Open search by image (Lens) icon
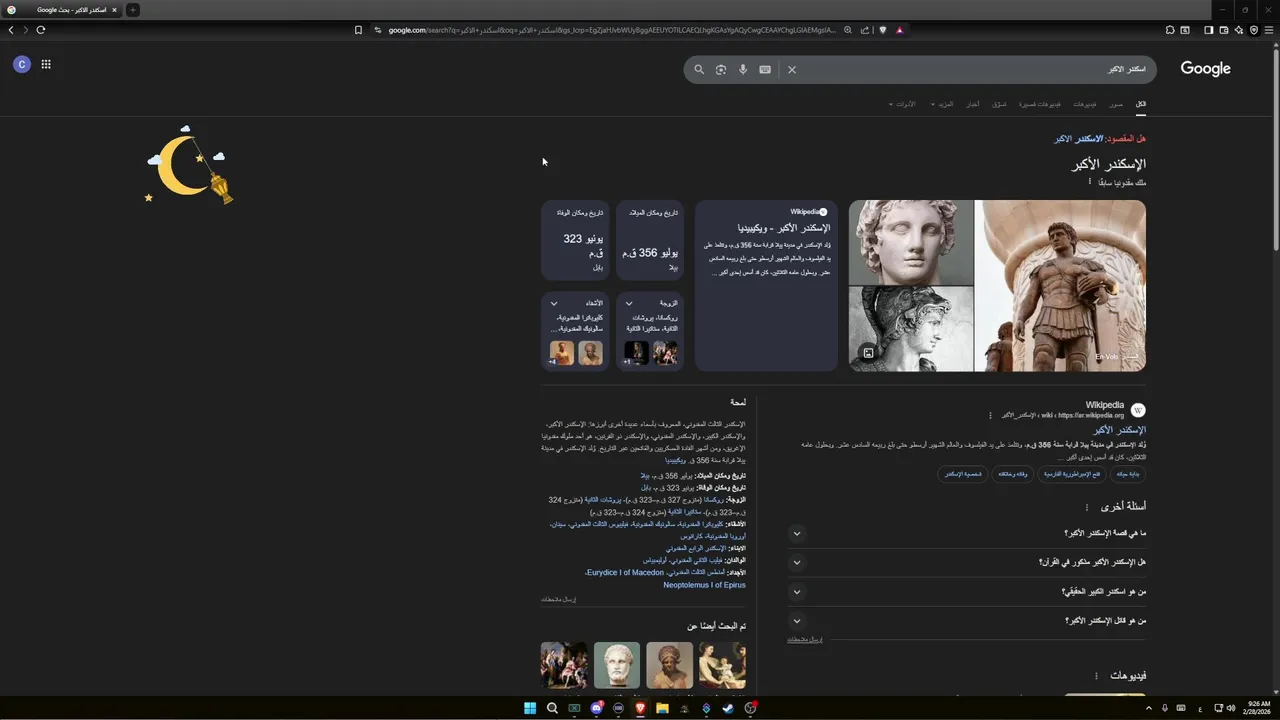The image size is (1280, 720). (x=721, y=70)
